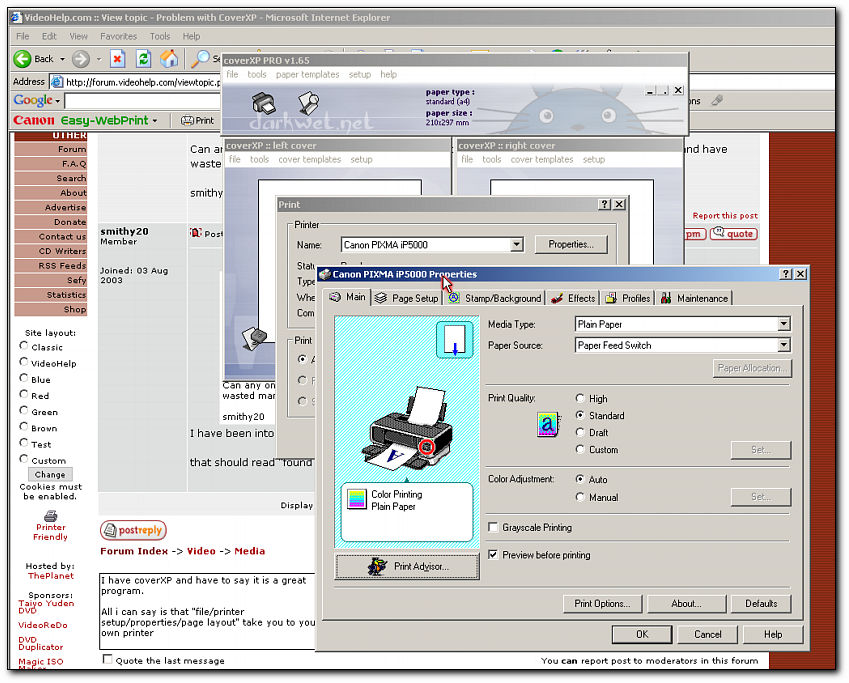Click the Print Advisor button
The width and height of the screenshot is (849, 683).
tap(407, 567)
